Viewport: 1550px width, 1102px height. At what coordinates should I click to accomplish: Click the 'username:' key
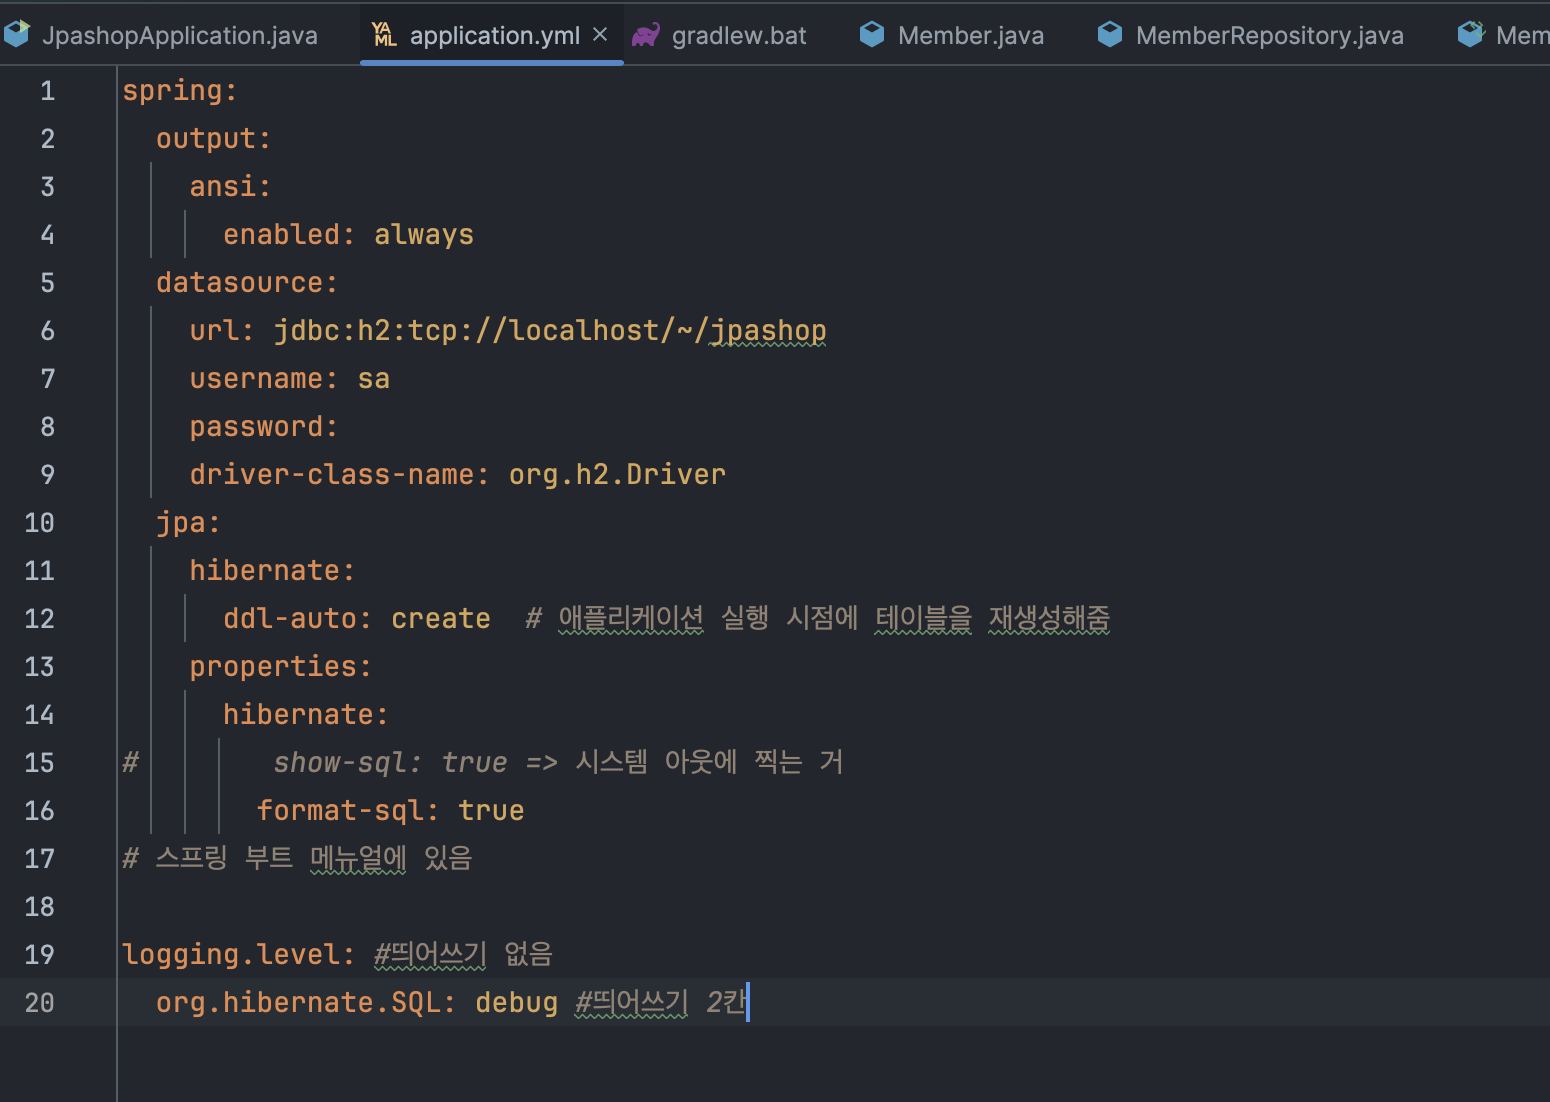tap(264, 379)
